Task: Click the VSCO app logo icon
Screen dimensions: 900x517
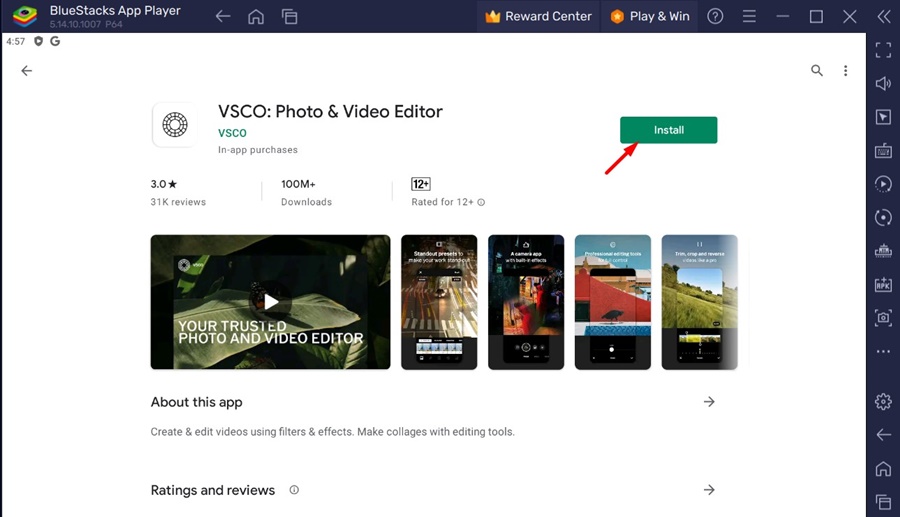Action: click(x=174, y=125)
